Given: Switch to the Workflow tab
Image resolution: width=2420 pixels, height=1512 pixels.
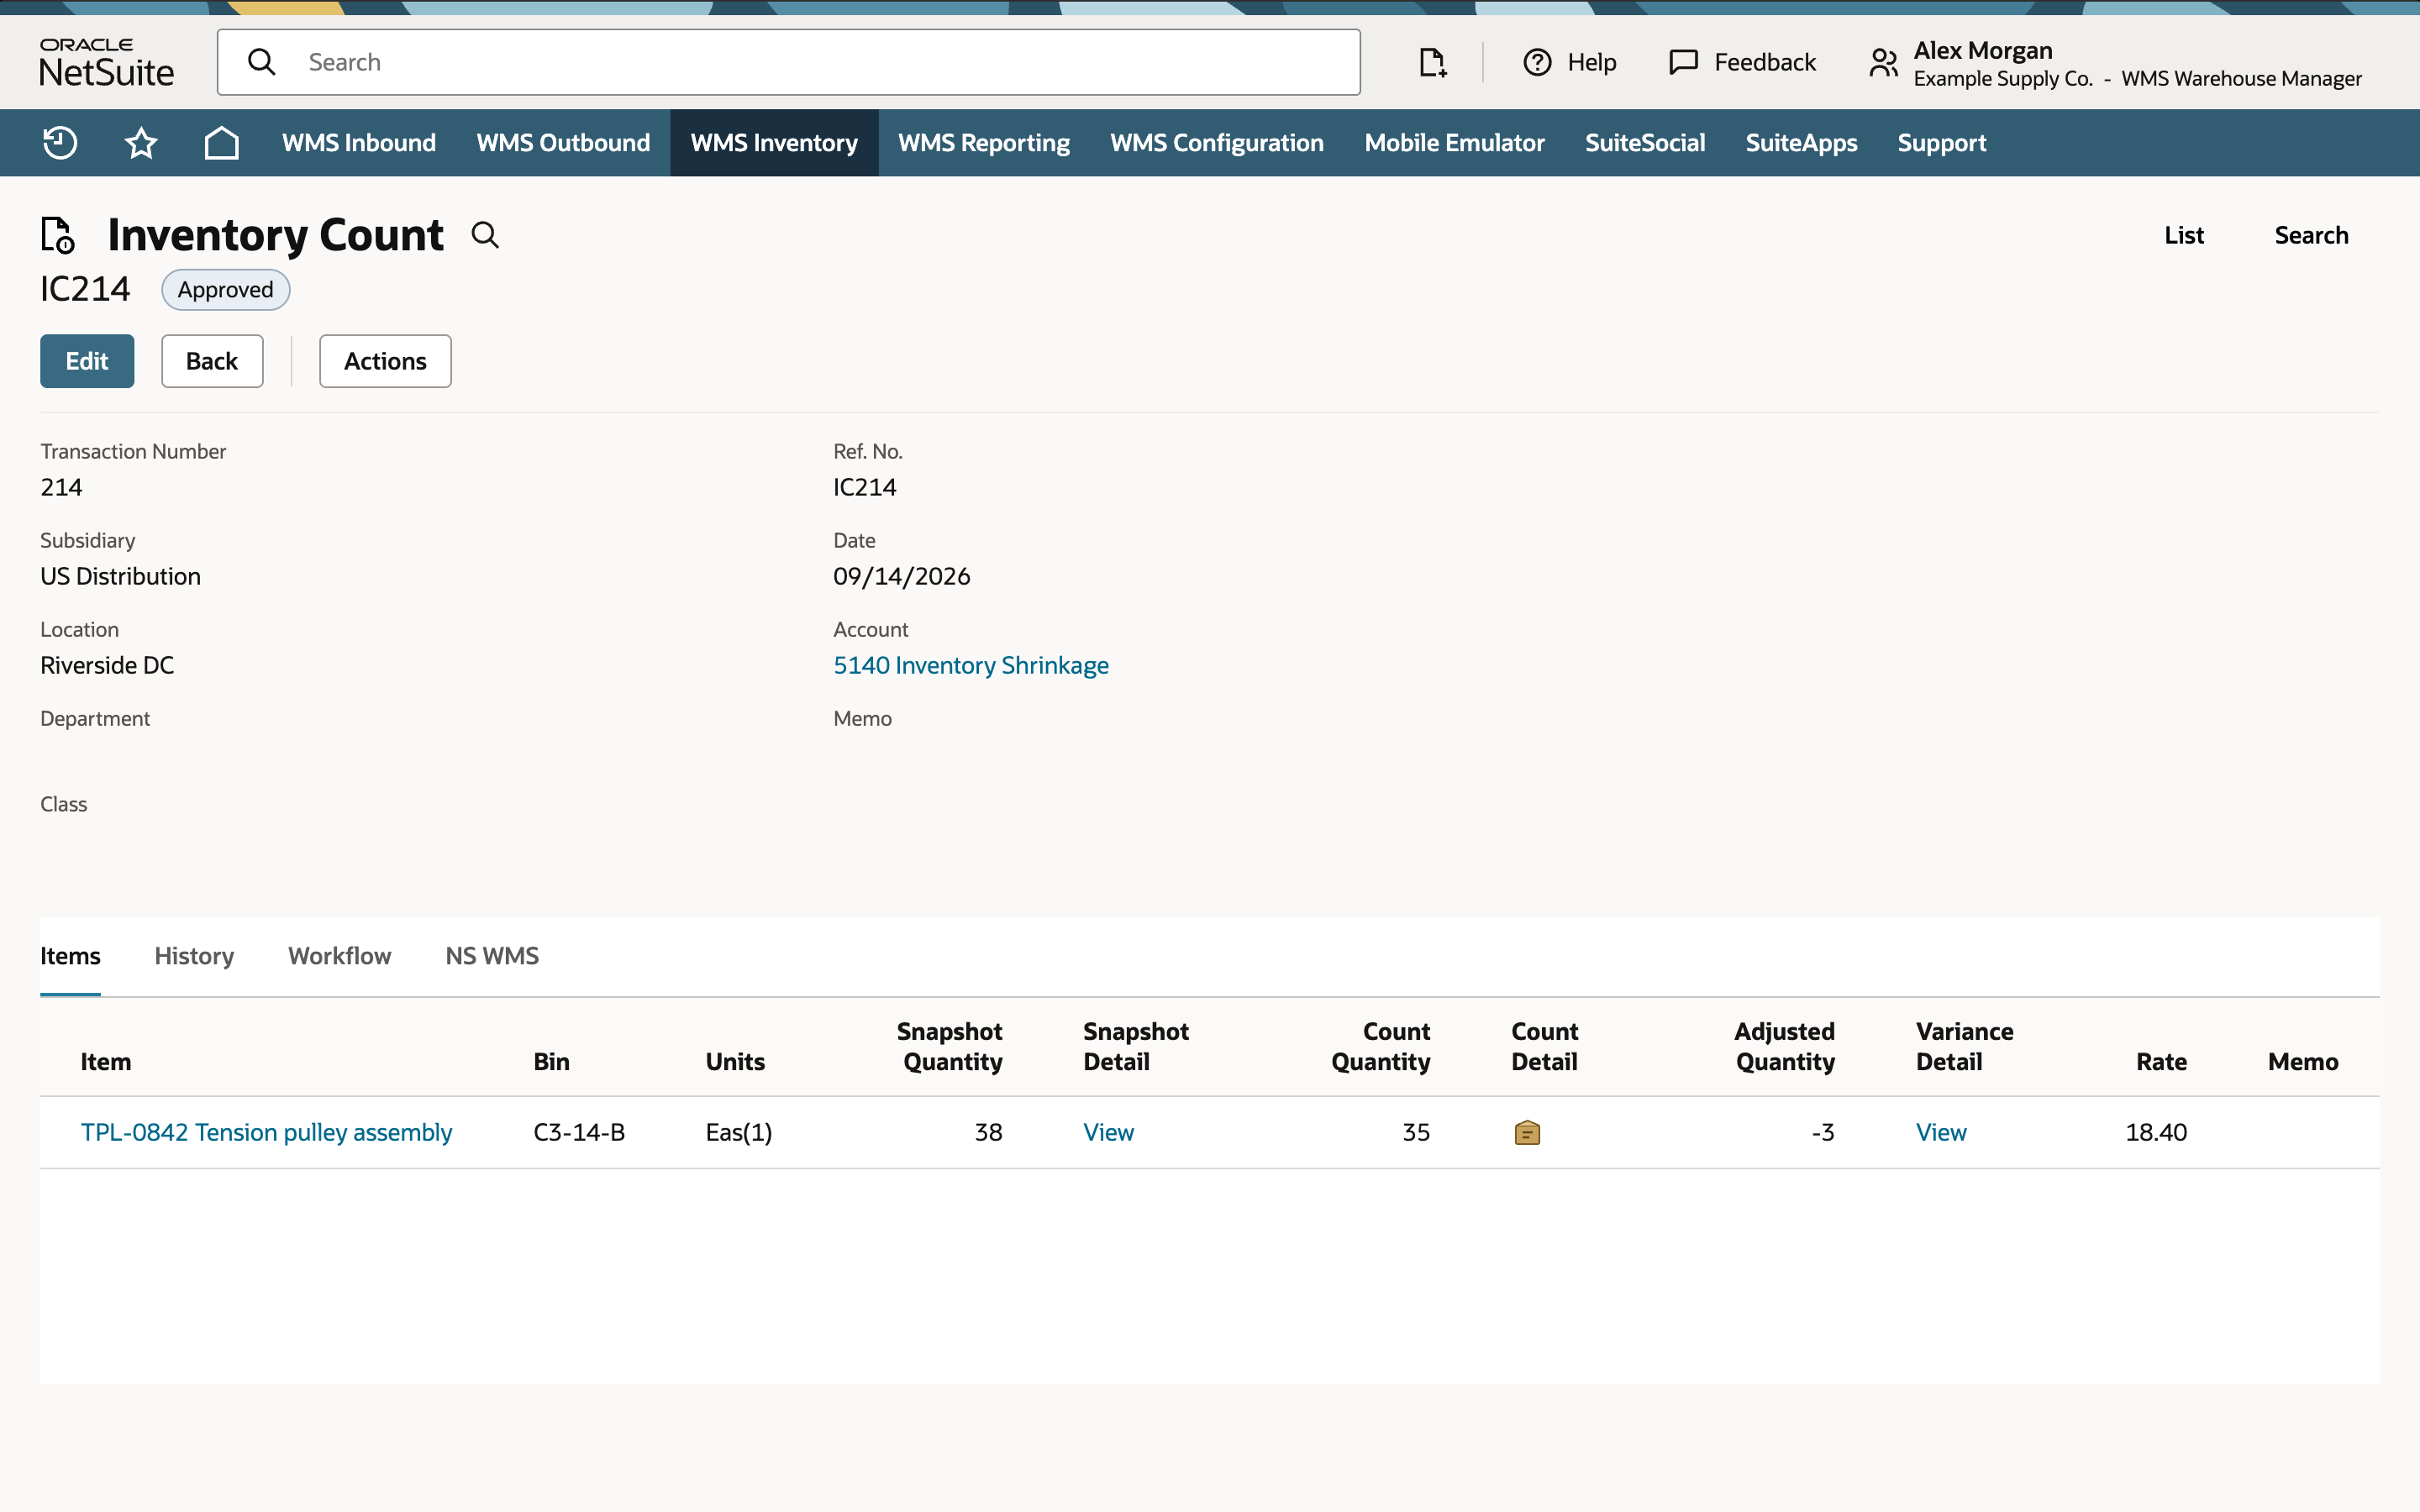Looking at the screenshot, I should (x=340, y=956).
